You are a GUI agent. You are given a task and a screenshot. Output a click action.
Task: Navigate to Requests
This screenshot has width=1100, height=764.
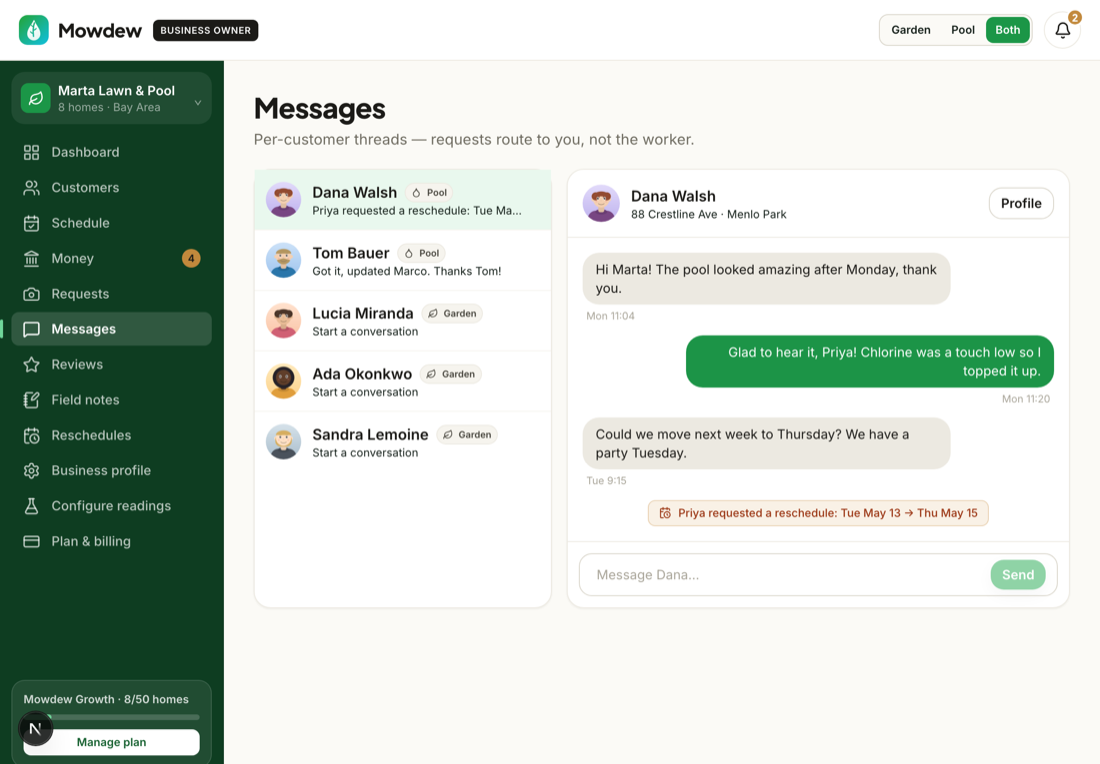112,294
